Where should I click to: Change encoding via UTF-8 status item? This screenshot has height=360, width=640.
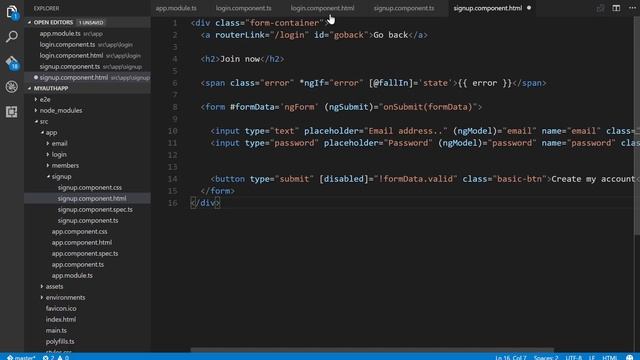point(573,357)
